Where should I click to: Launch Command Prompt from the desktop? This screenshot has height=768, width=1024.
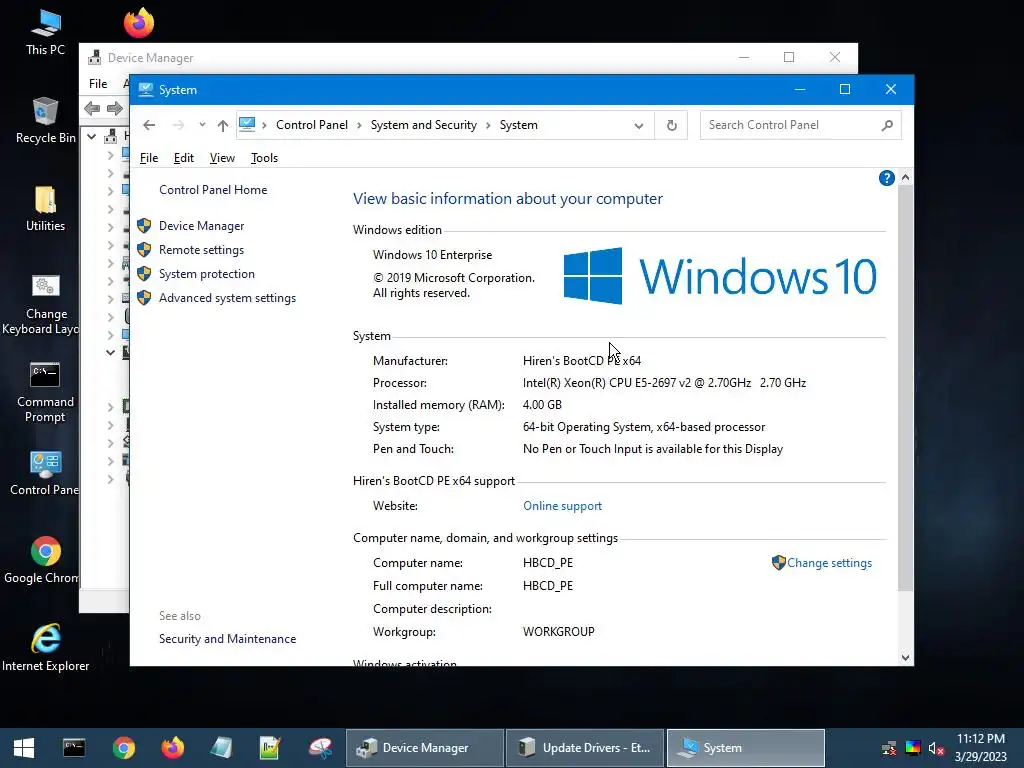tap(45, 392)
